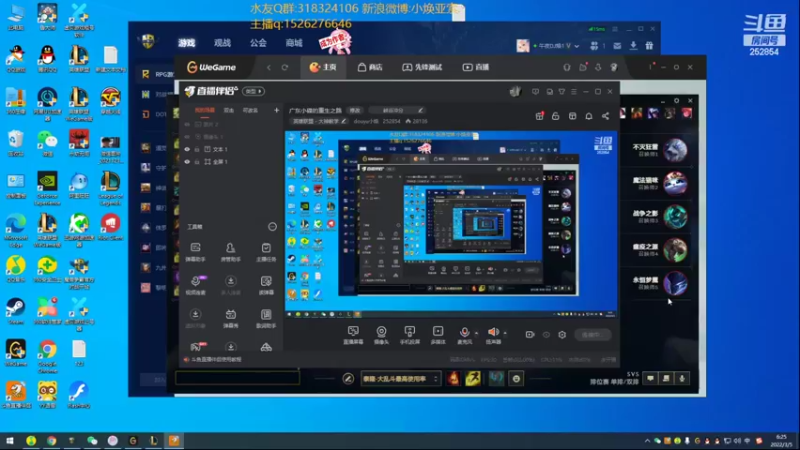Edit rune page with the pencil circle icon

tap(348, 379)
